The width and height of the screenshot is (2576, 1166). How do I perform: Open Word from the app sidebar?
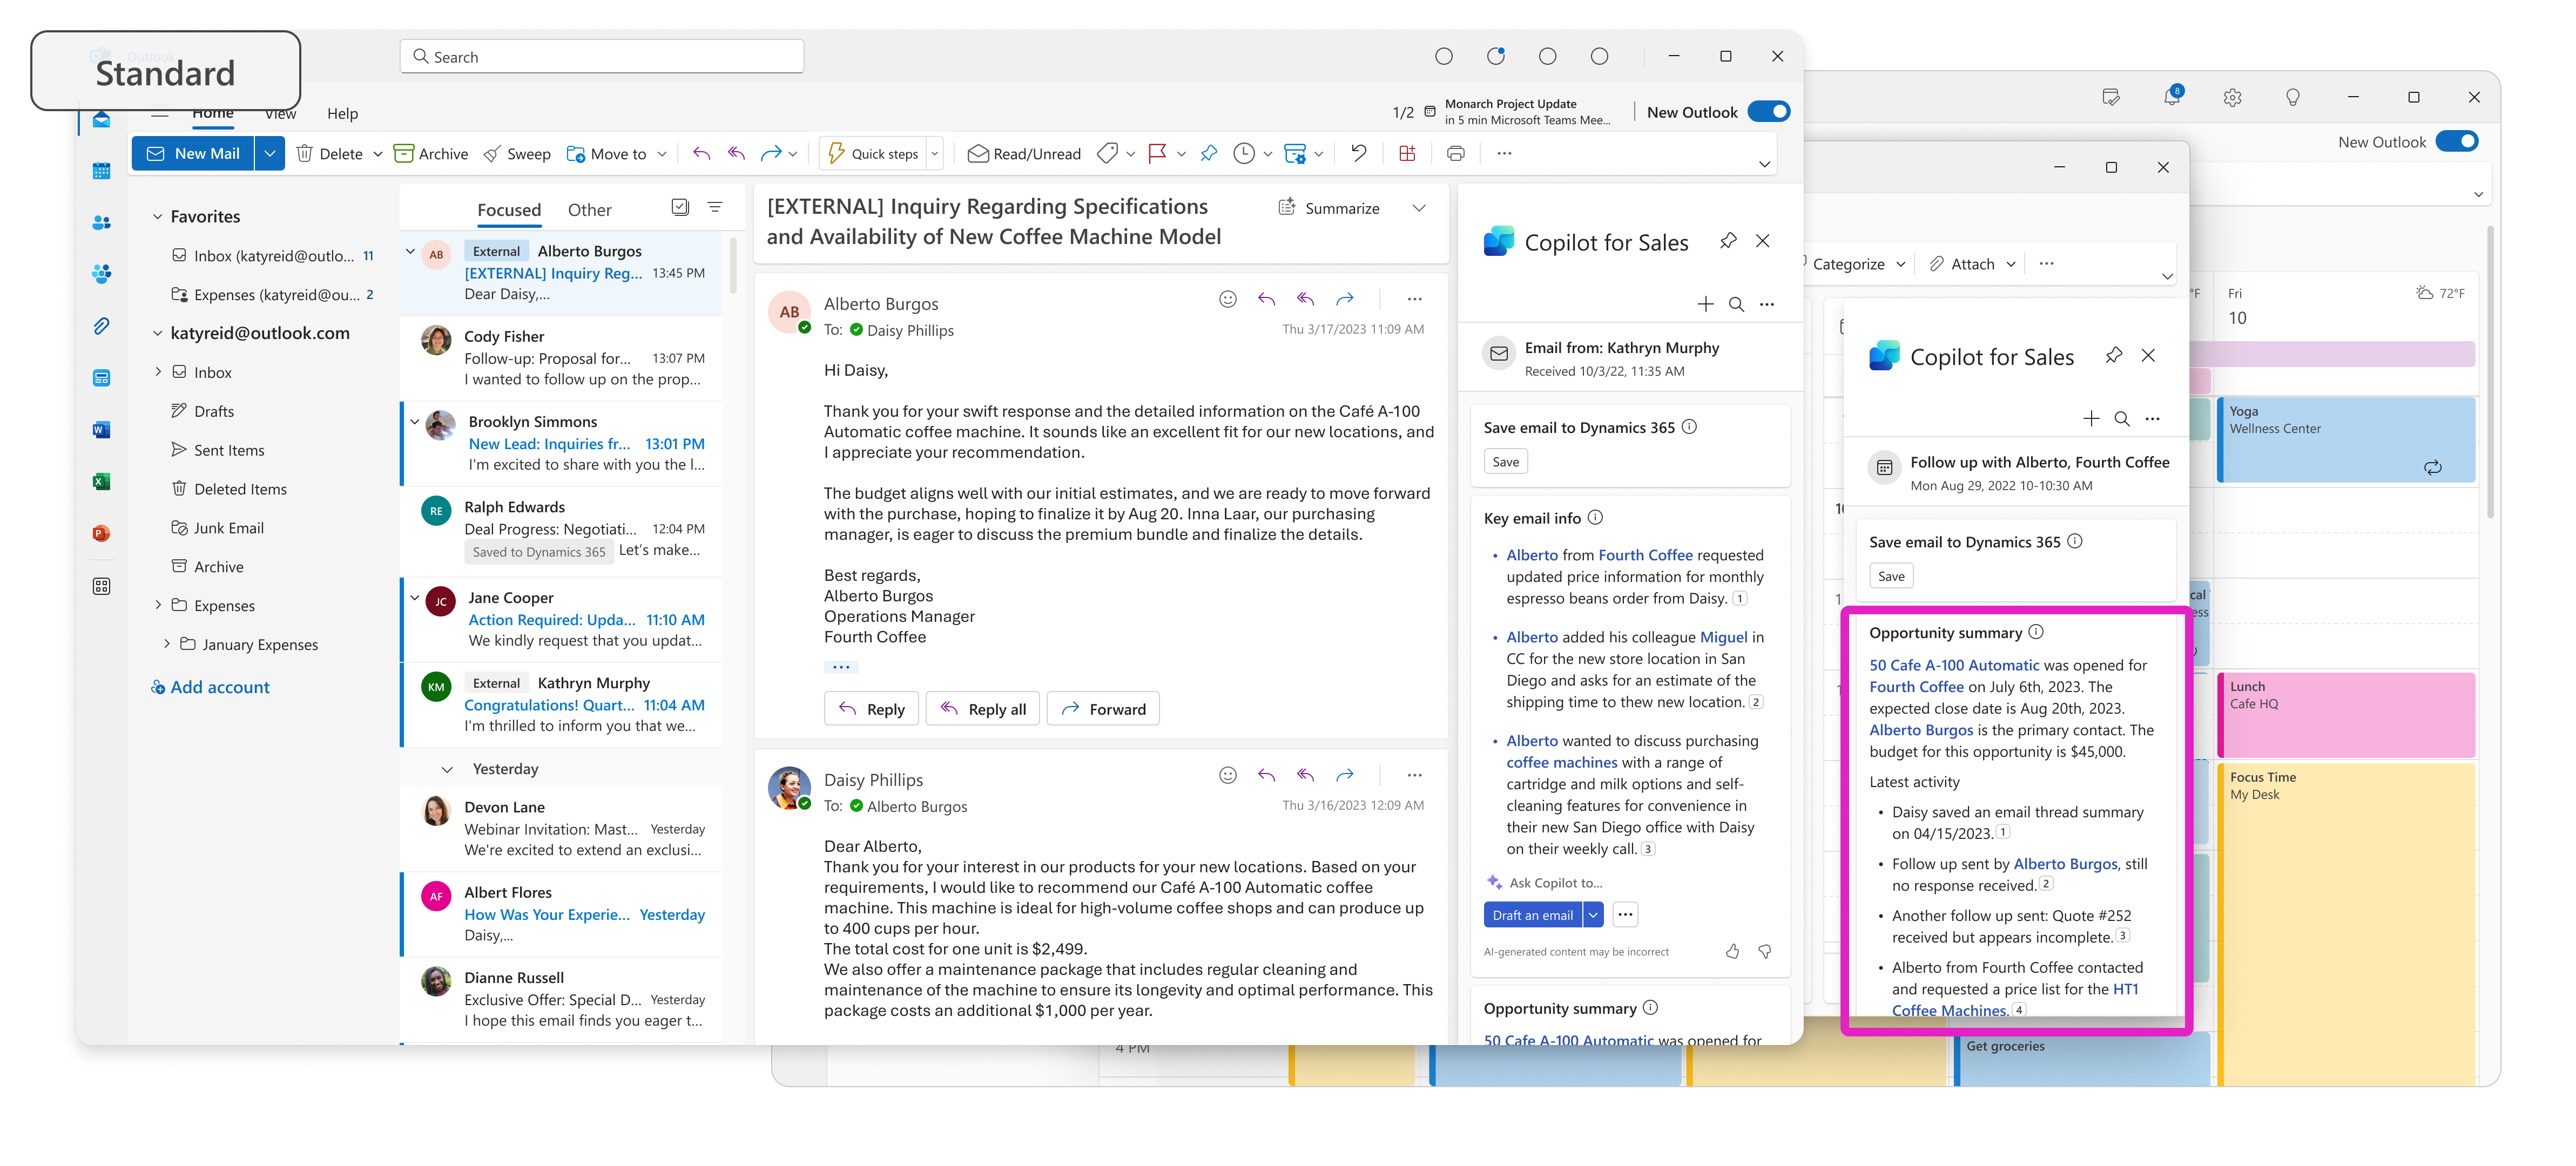(101, 429)
